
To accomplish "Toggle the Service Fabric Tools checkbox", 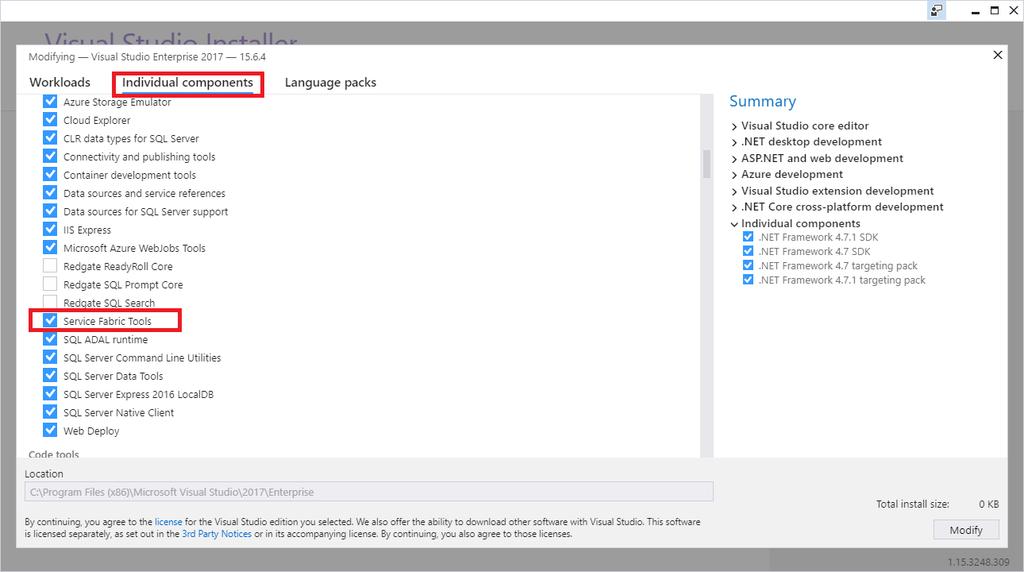I will click(50, 321).
